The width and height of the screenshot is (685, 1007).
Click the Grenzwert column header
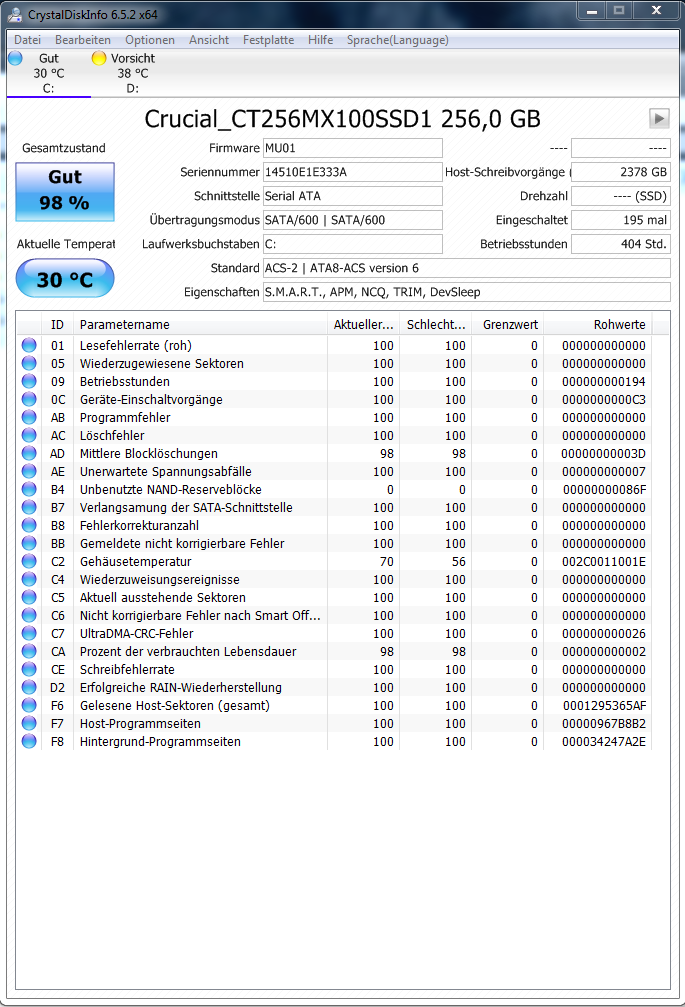pyautogui.click(x=508, y=324)
